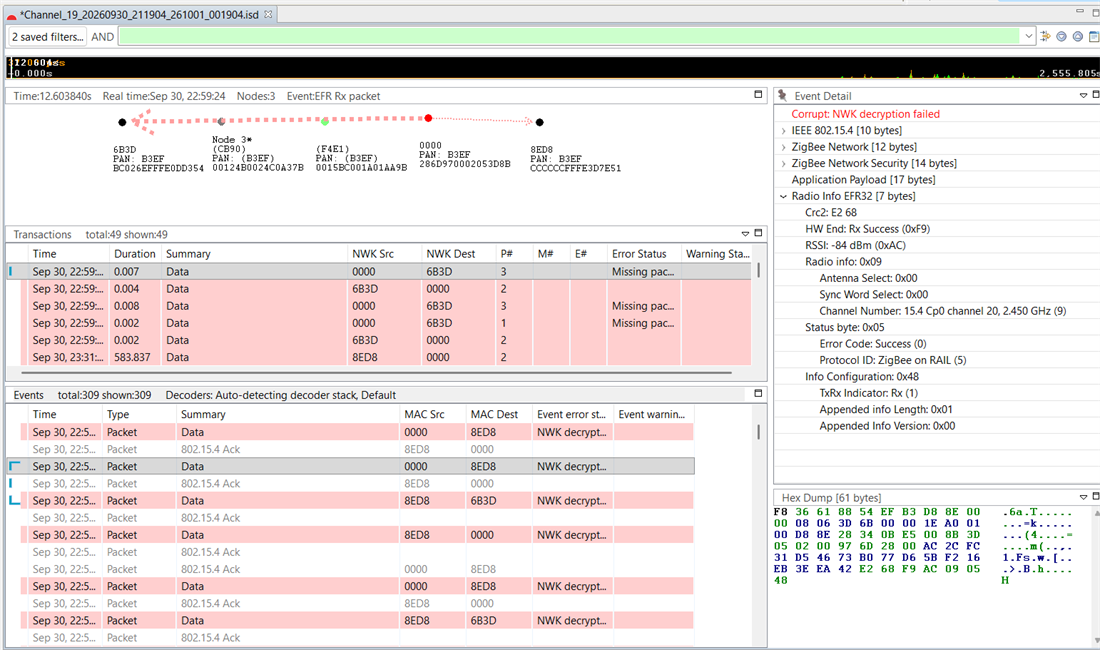Maximize the Event Detail pane
The width and height of the screenshot is (1100, 650).
pyautogui.click(x=1096, y=95)
